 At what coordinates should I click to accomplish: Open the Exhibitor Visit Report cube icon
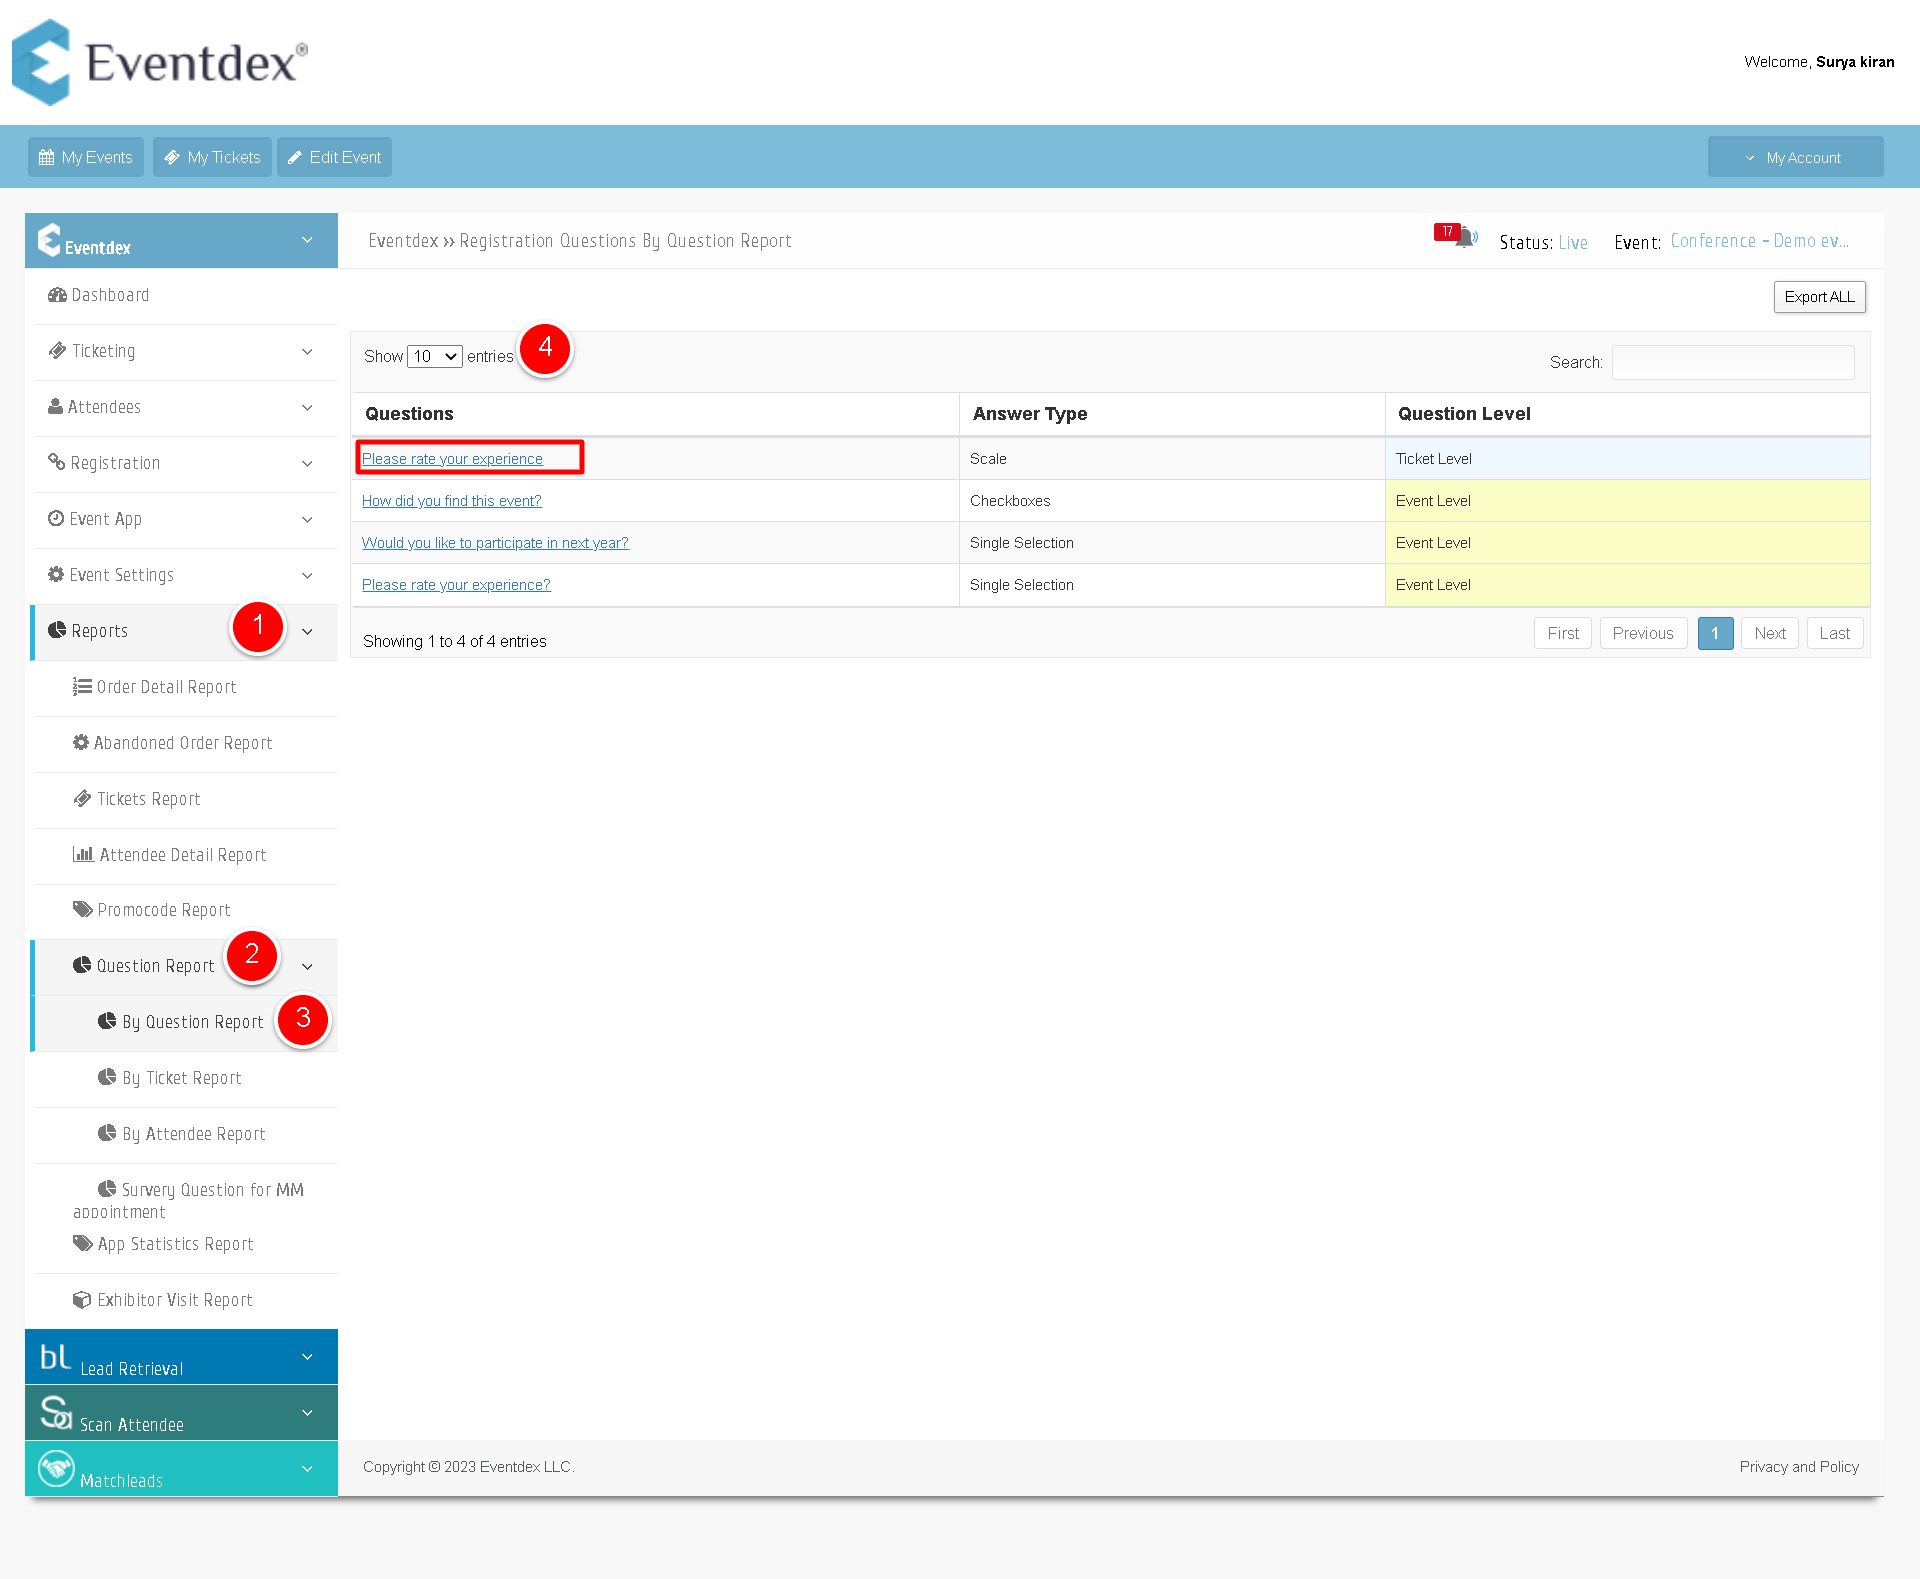click(x=82, y=1299)
